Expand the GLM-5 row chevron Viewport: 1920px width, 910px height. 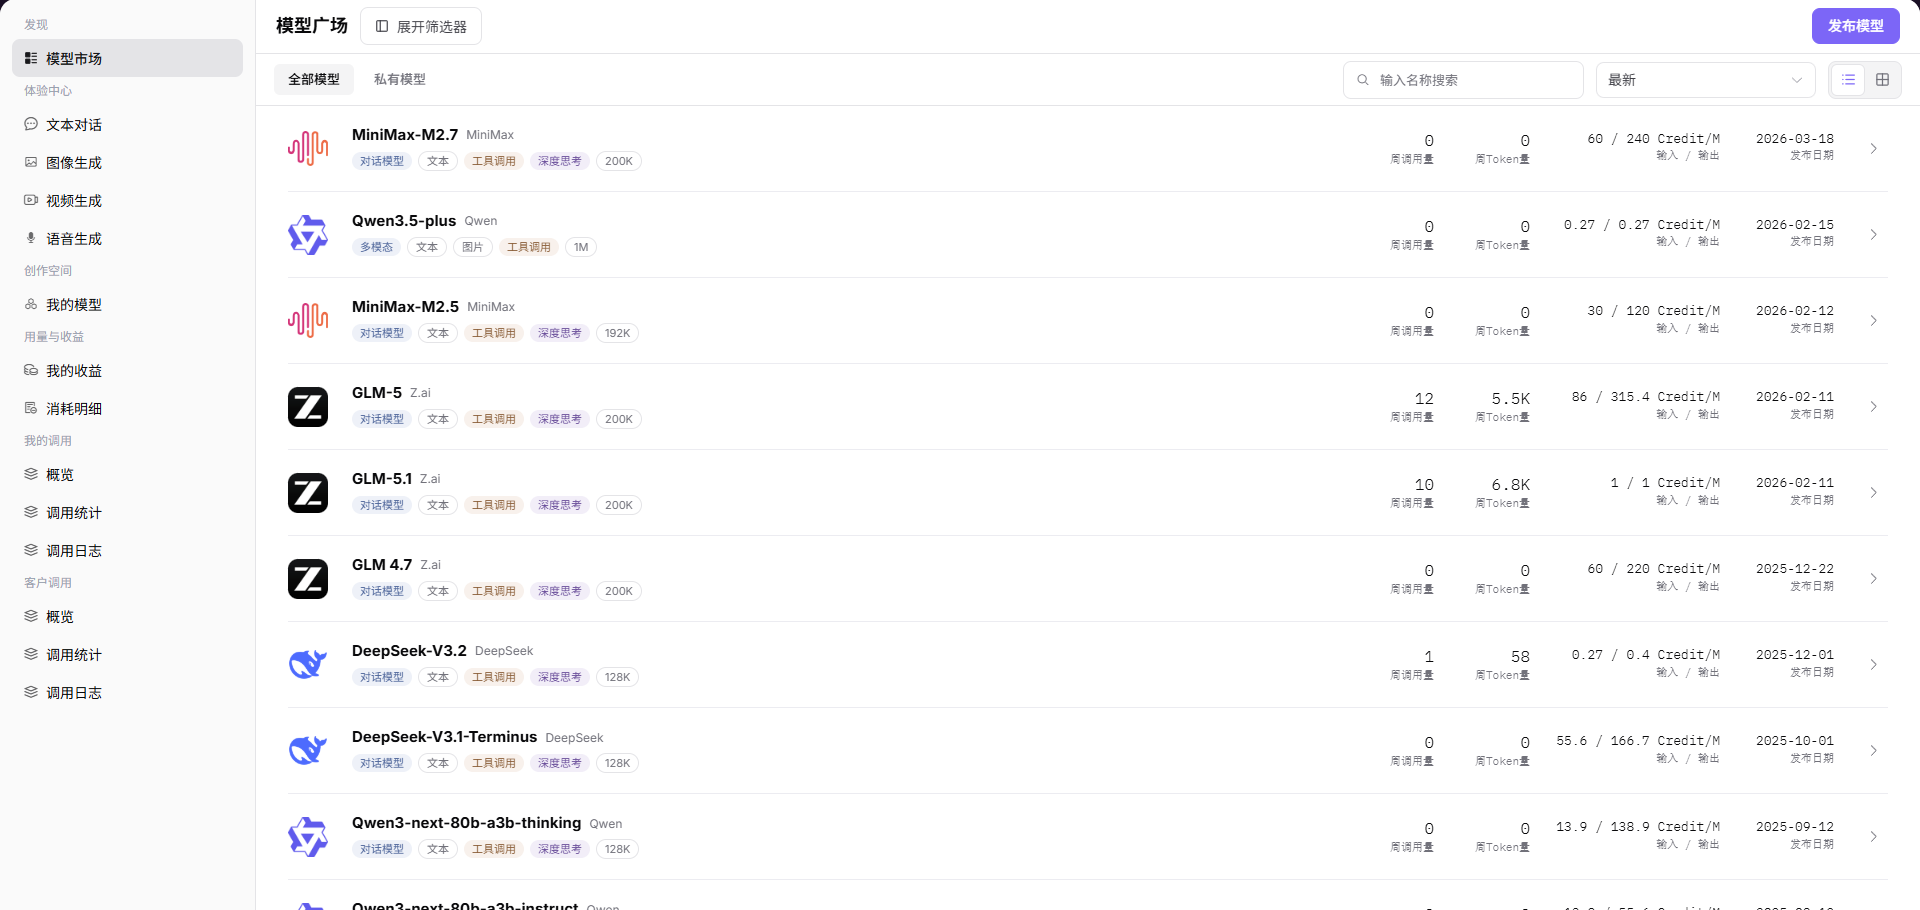1873,406
